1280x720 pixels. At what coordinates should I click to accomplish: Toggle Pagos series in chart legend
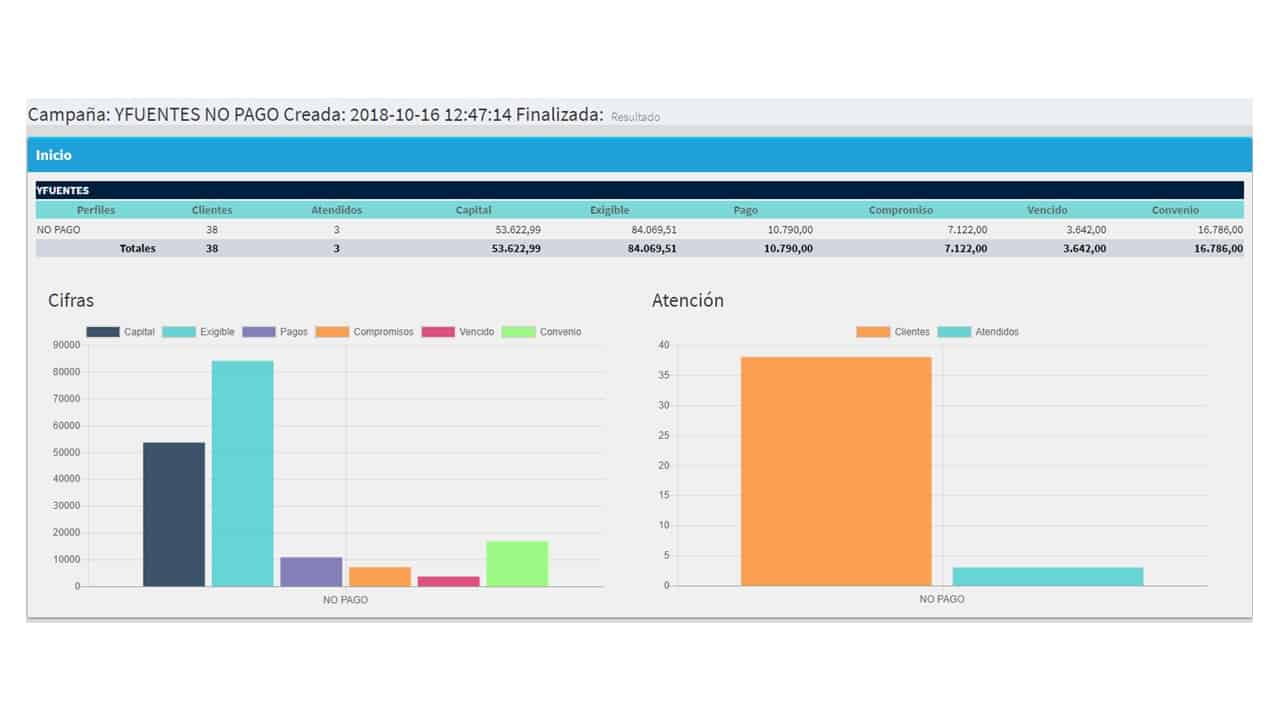coord(275,332)
